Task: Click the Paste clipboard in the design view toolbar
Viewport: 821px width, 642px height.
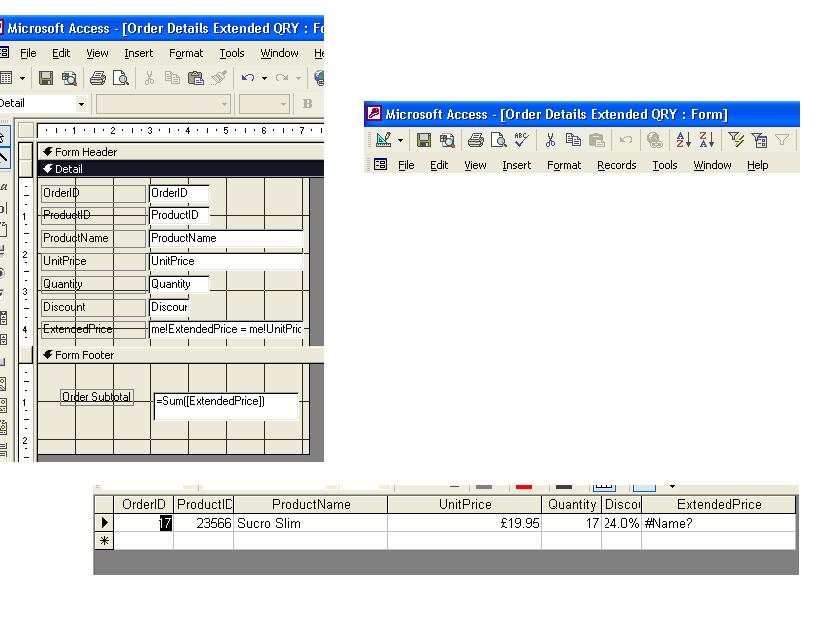Action: tap(196, 79)
